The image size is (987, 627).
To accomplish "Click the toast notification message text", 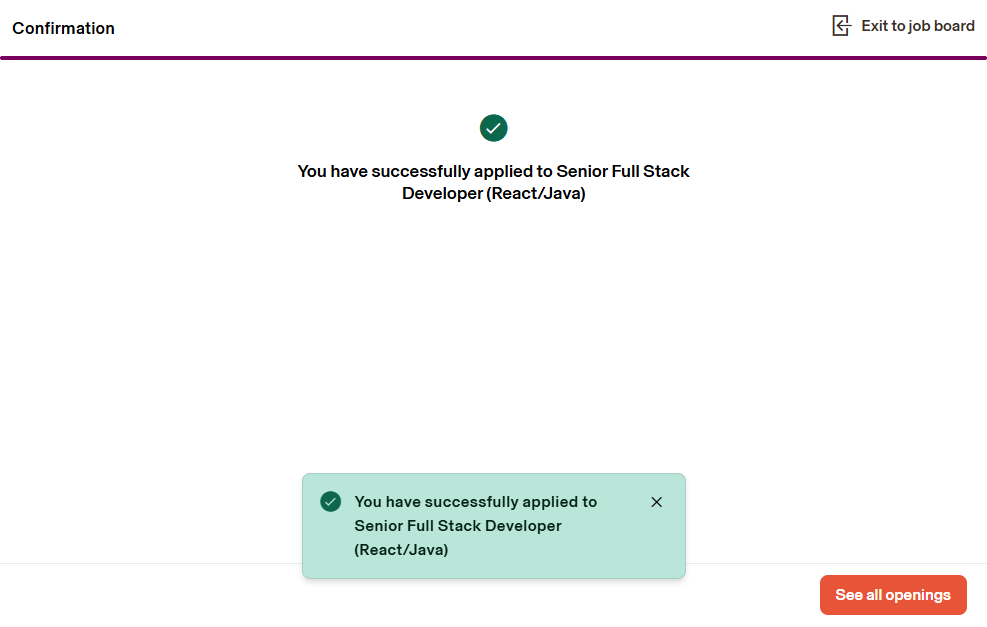I will click(x=475, y=526).
